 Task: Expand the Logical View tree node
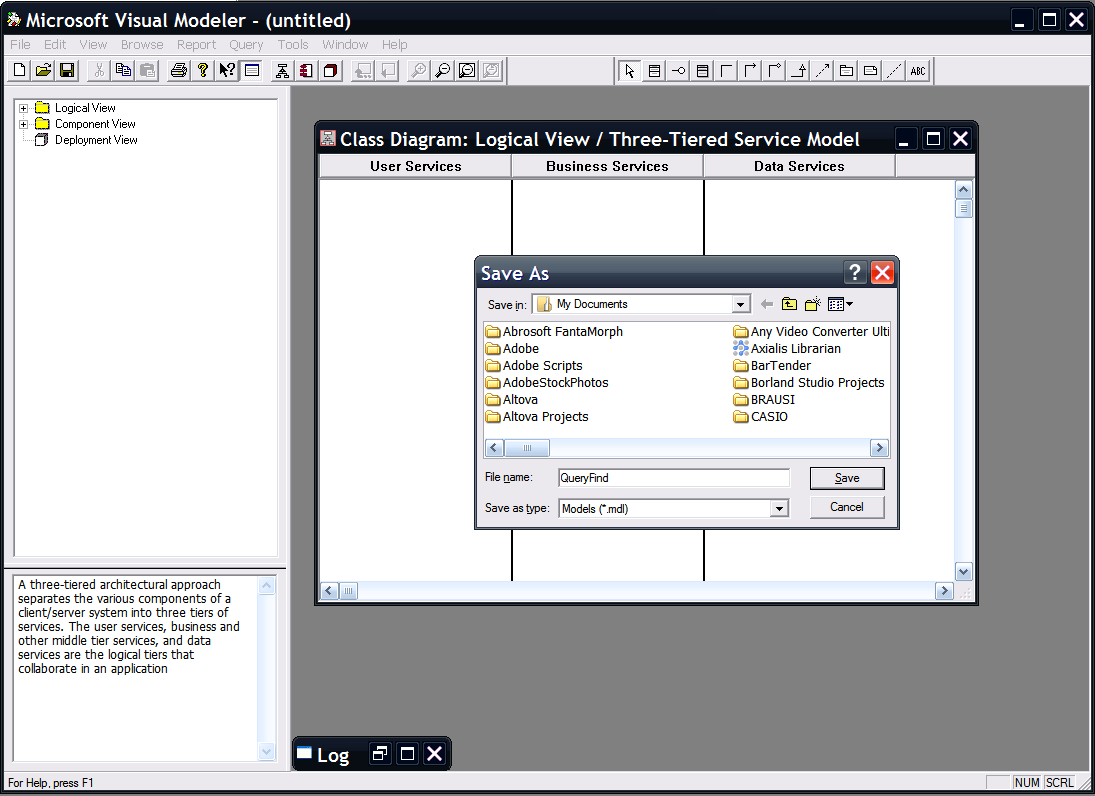click(x=24, y=108)
